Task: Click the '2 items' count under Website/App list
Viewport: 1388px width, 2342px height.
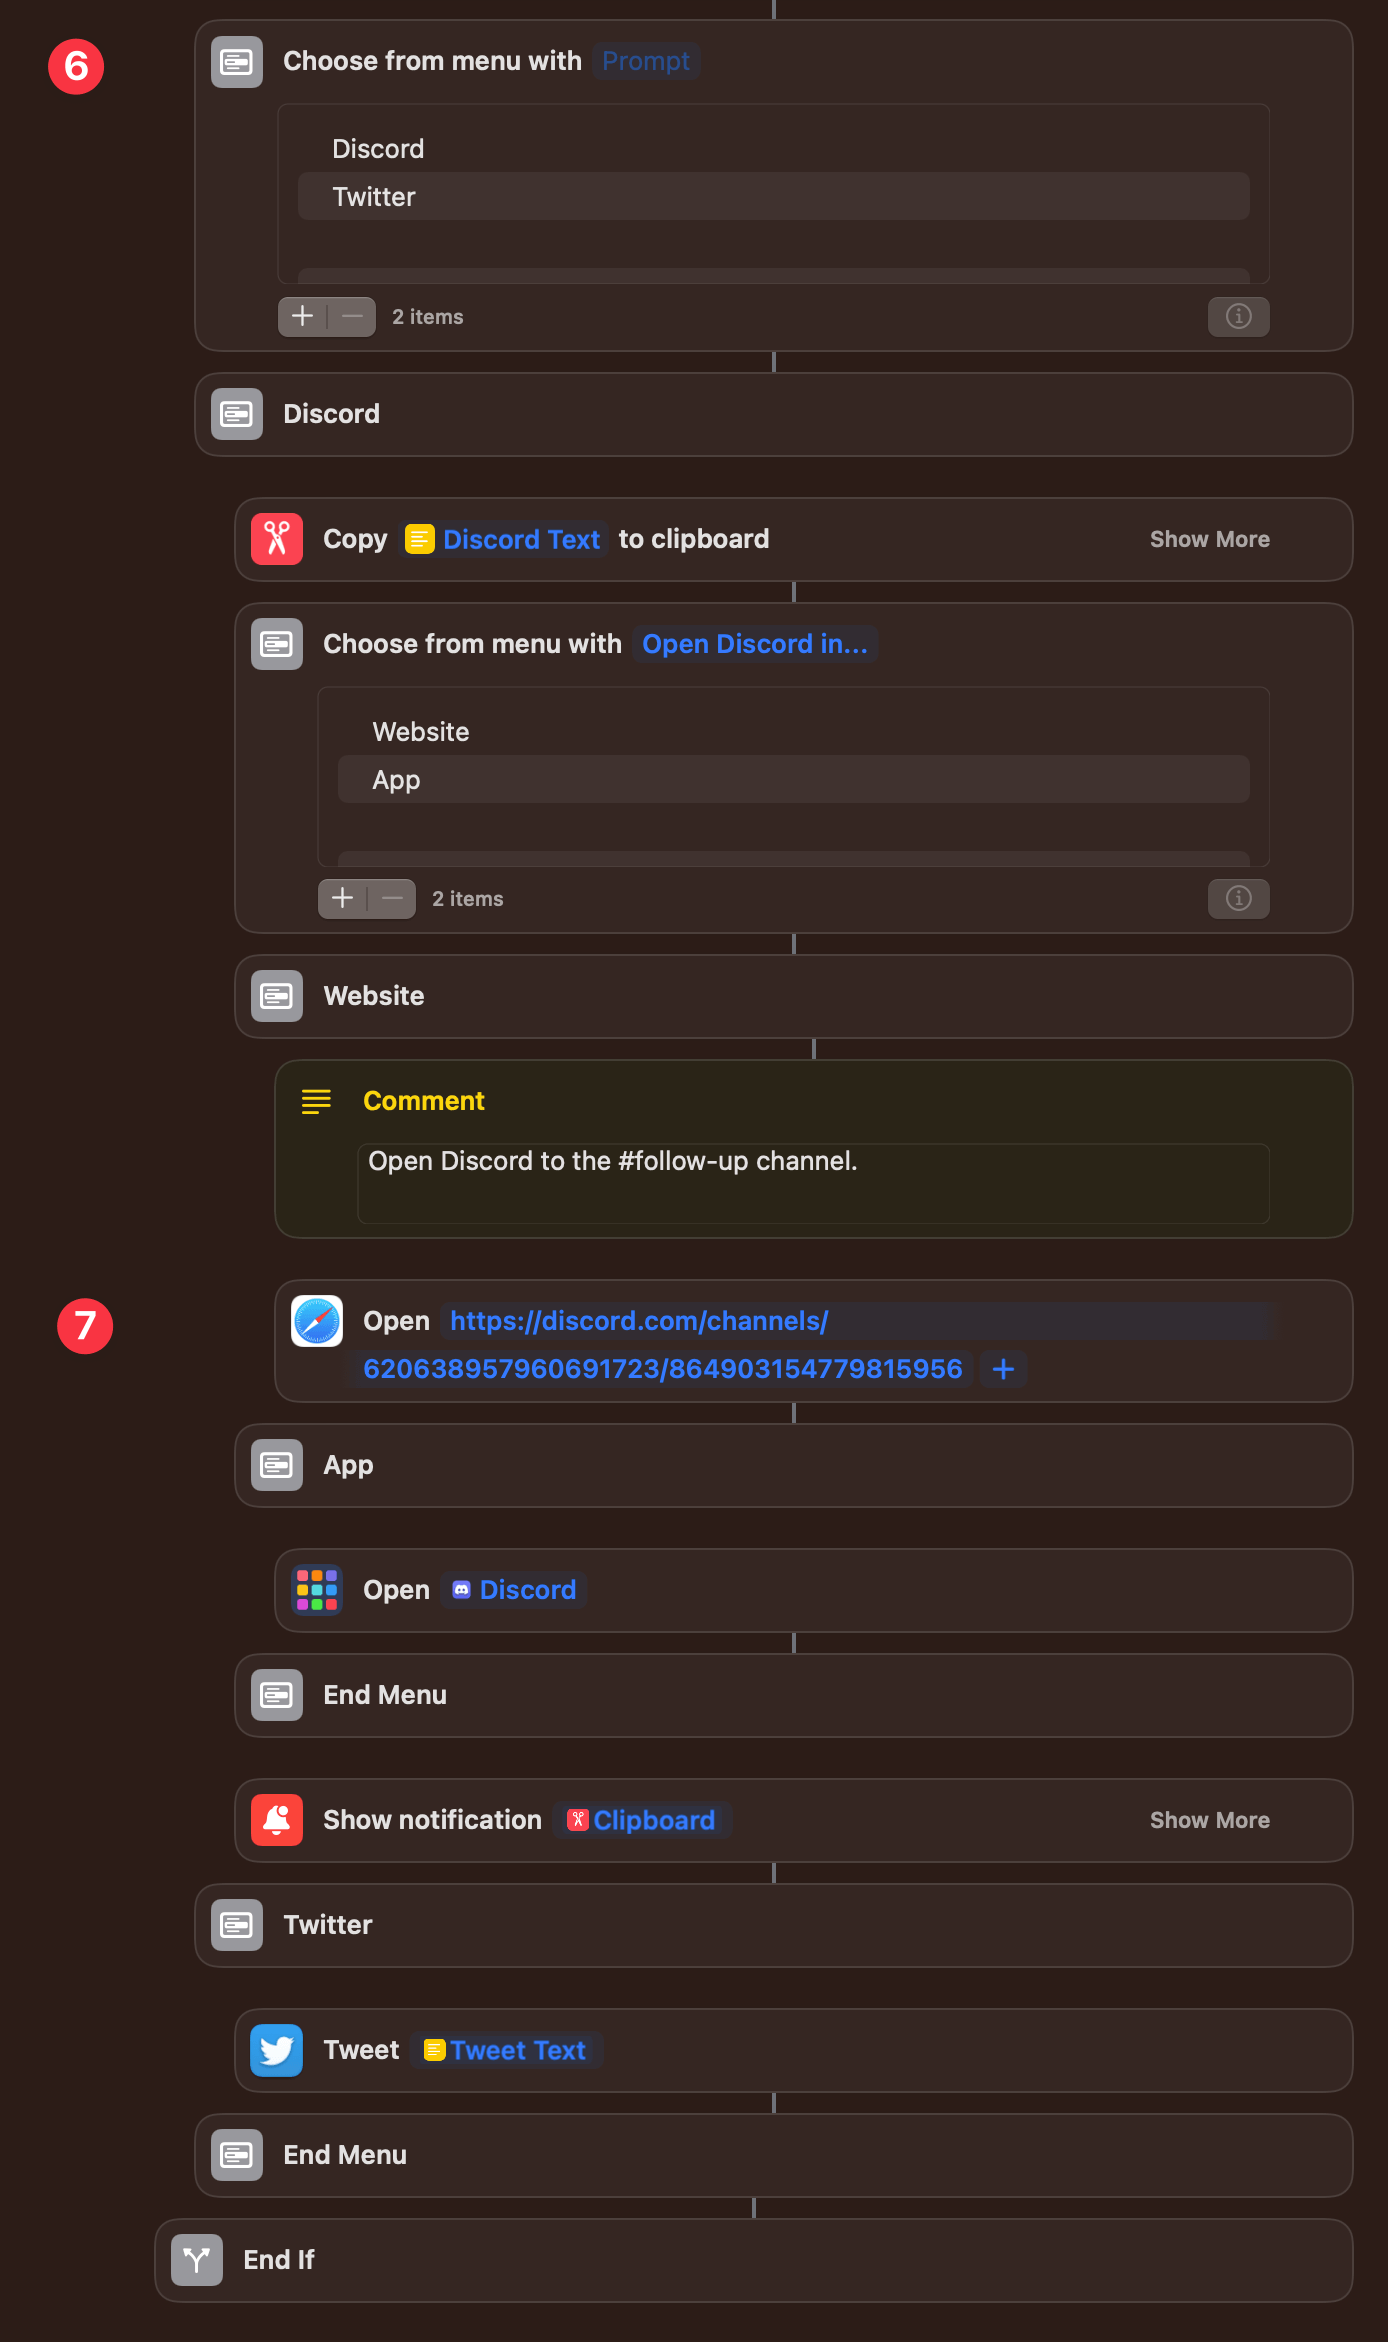Action: tap(468, 899)
